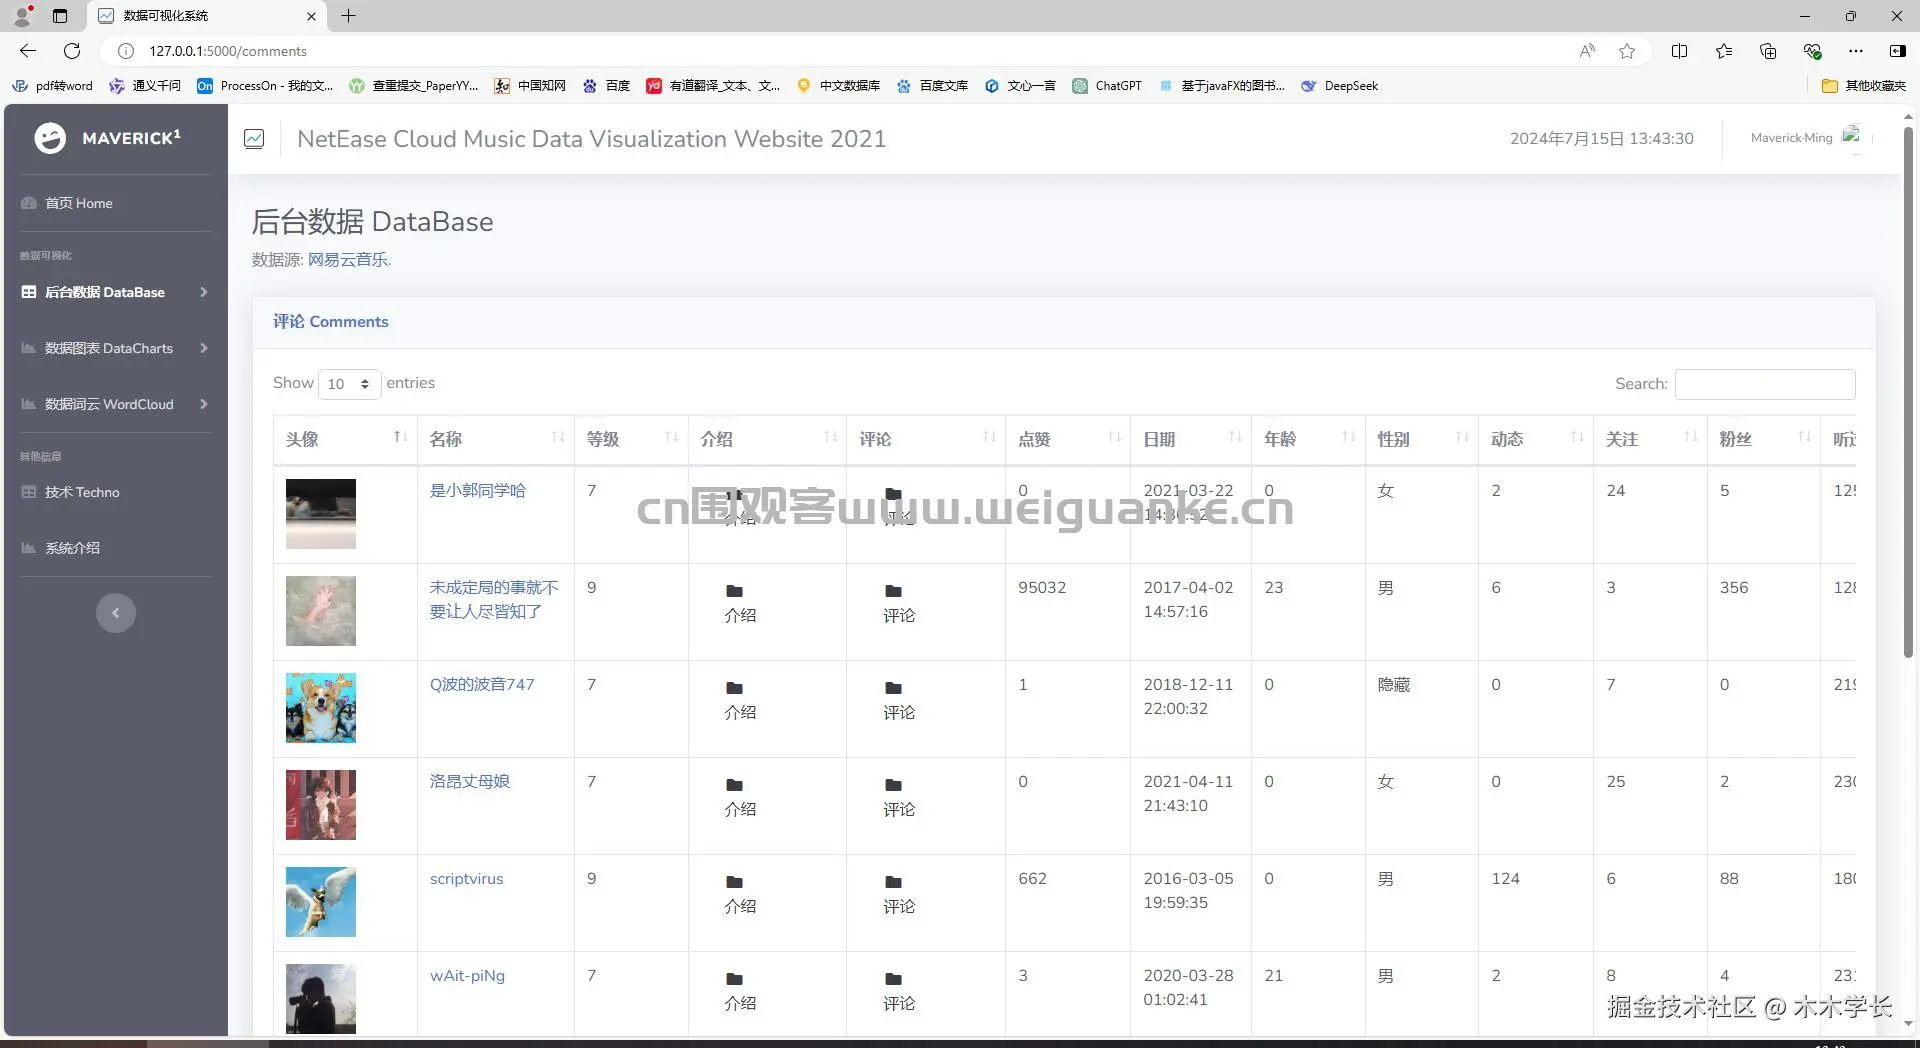Reload the page with refresh icon

pyautogui.click(x=72, y=51)
